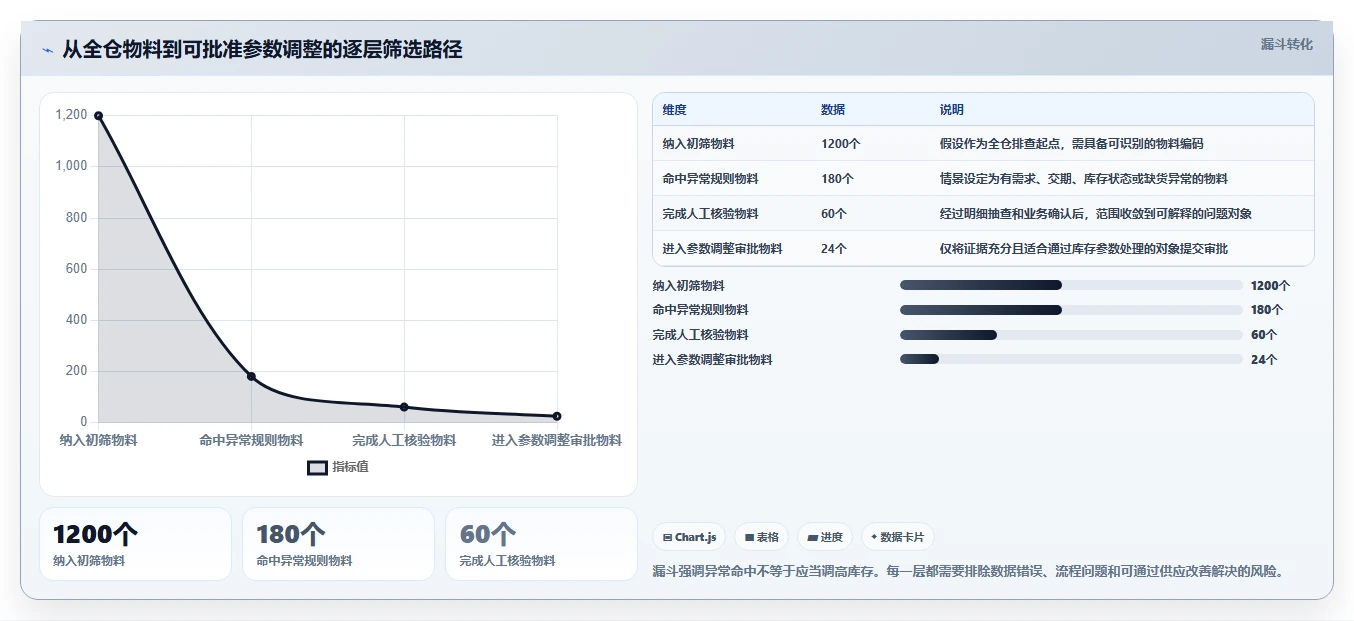This screenshot has height=621, width=1354.
Task: Click the 1200个 stat card
Action: click(135, 544)
